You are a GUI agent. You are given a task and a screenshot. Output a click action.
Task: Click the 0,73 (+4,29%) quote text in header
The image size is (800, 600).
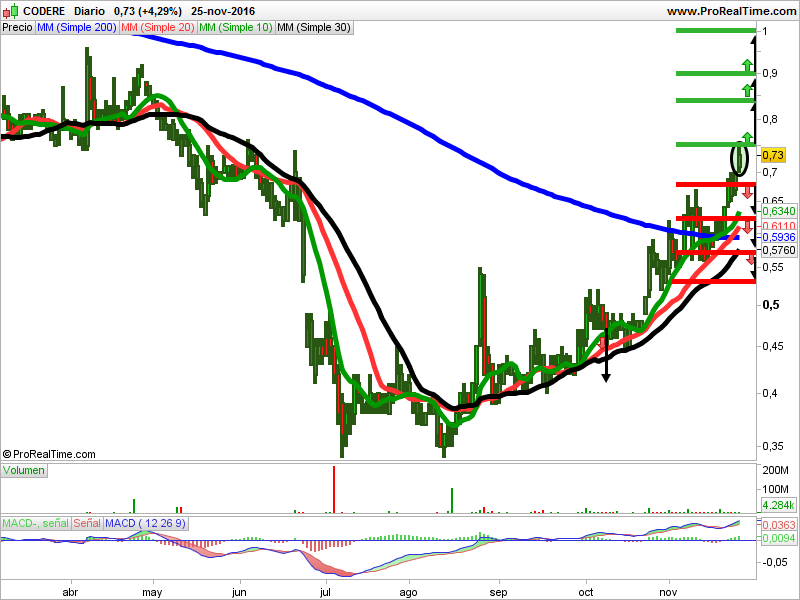coord(148,11)
